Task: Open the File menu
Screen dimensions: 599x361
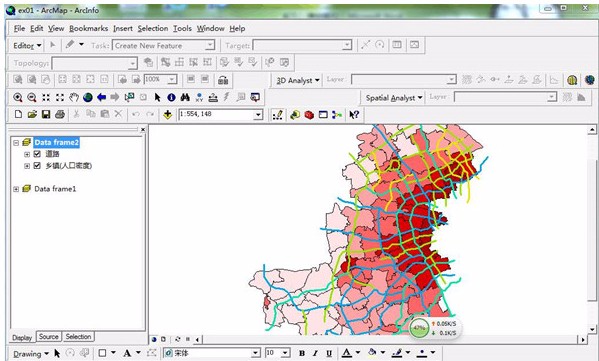Action: pos(19,28)
